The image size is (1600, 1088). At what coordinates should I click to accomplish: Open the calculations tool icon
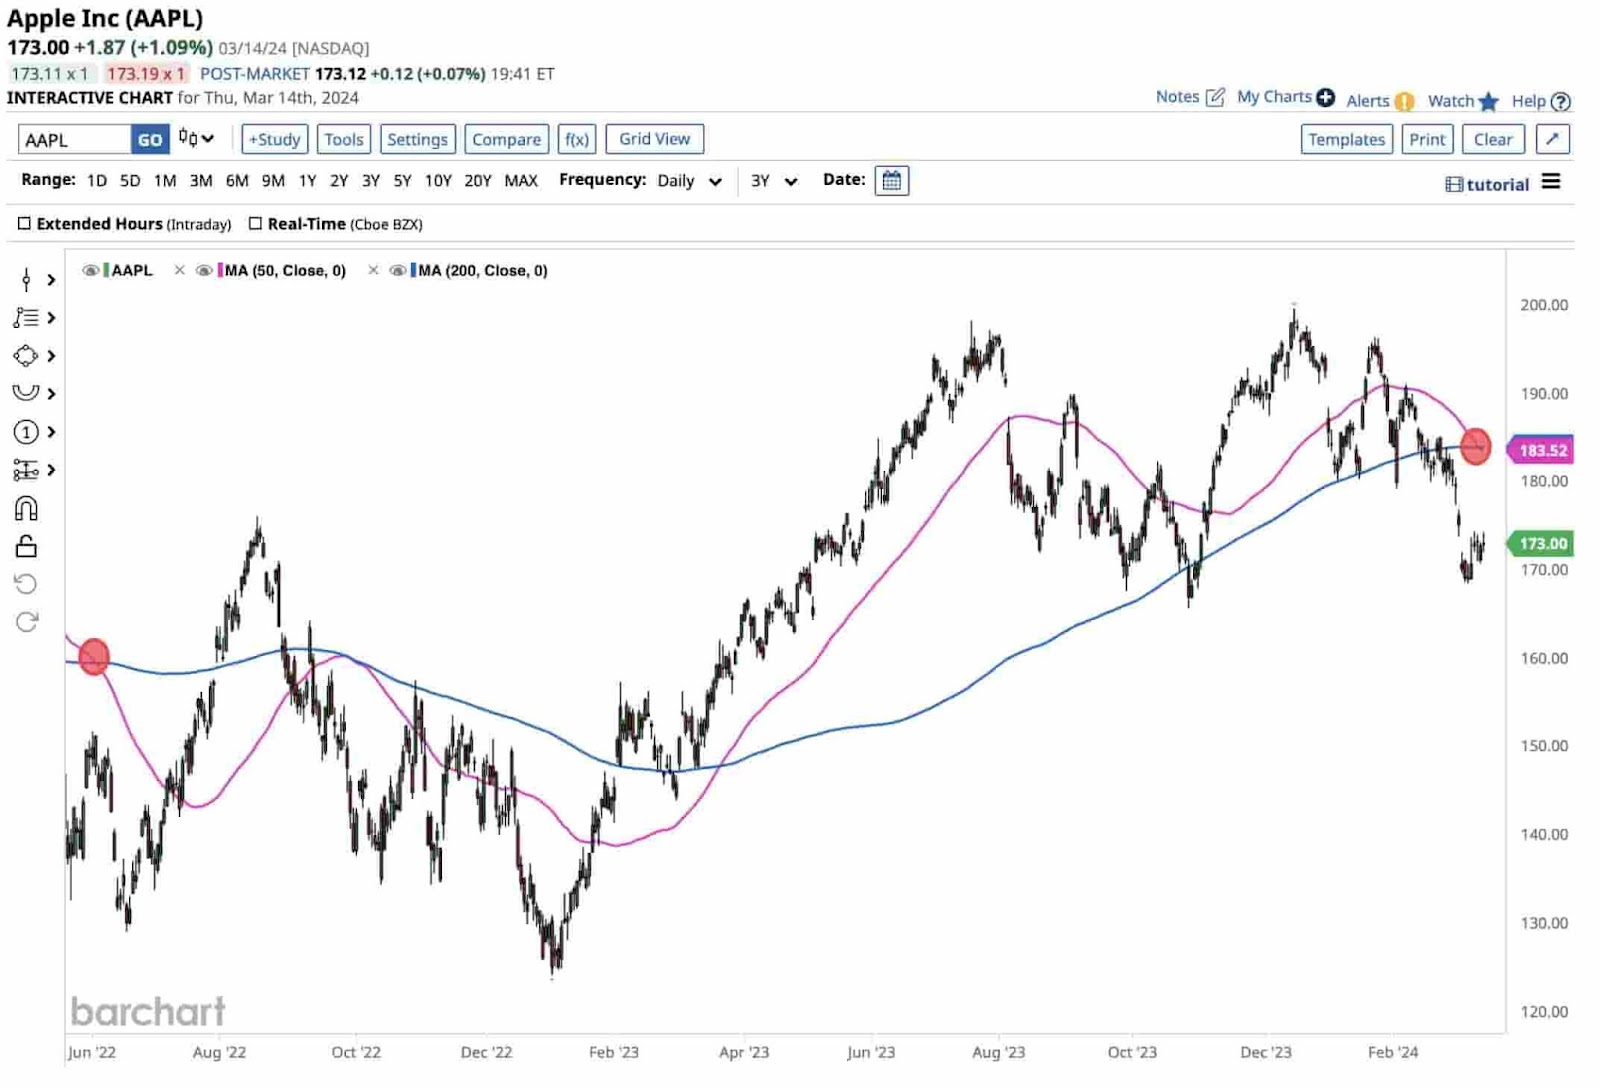26,470
